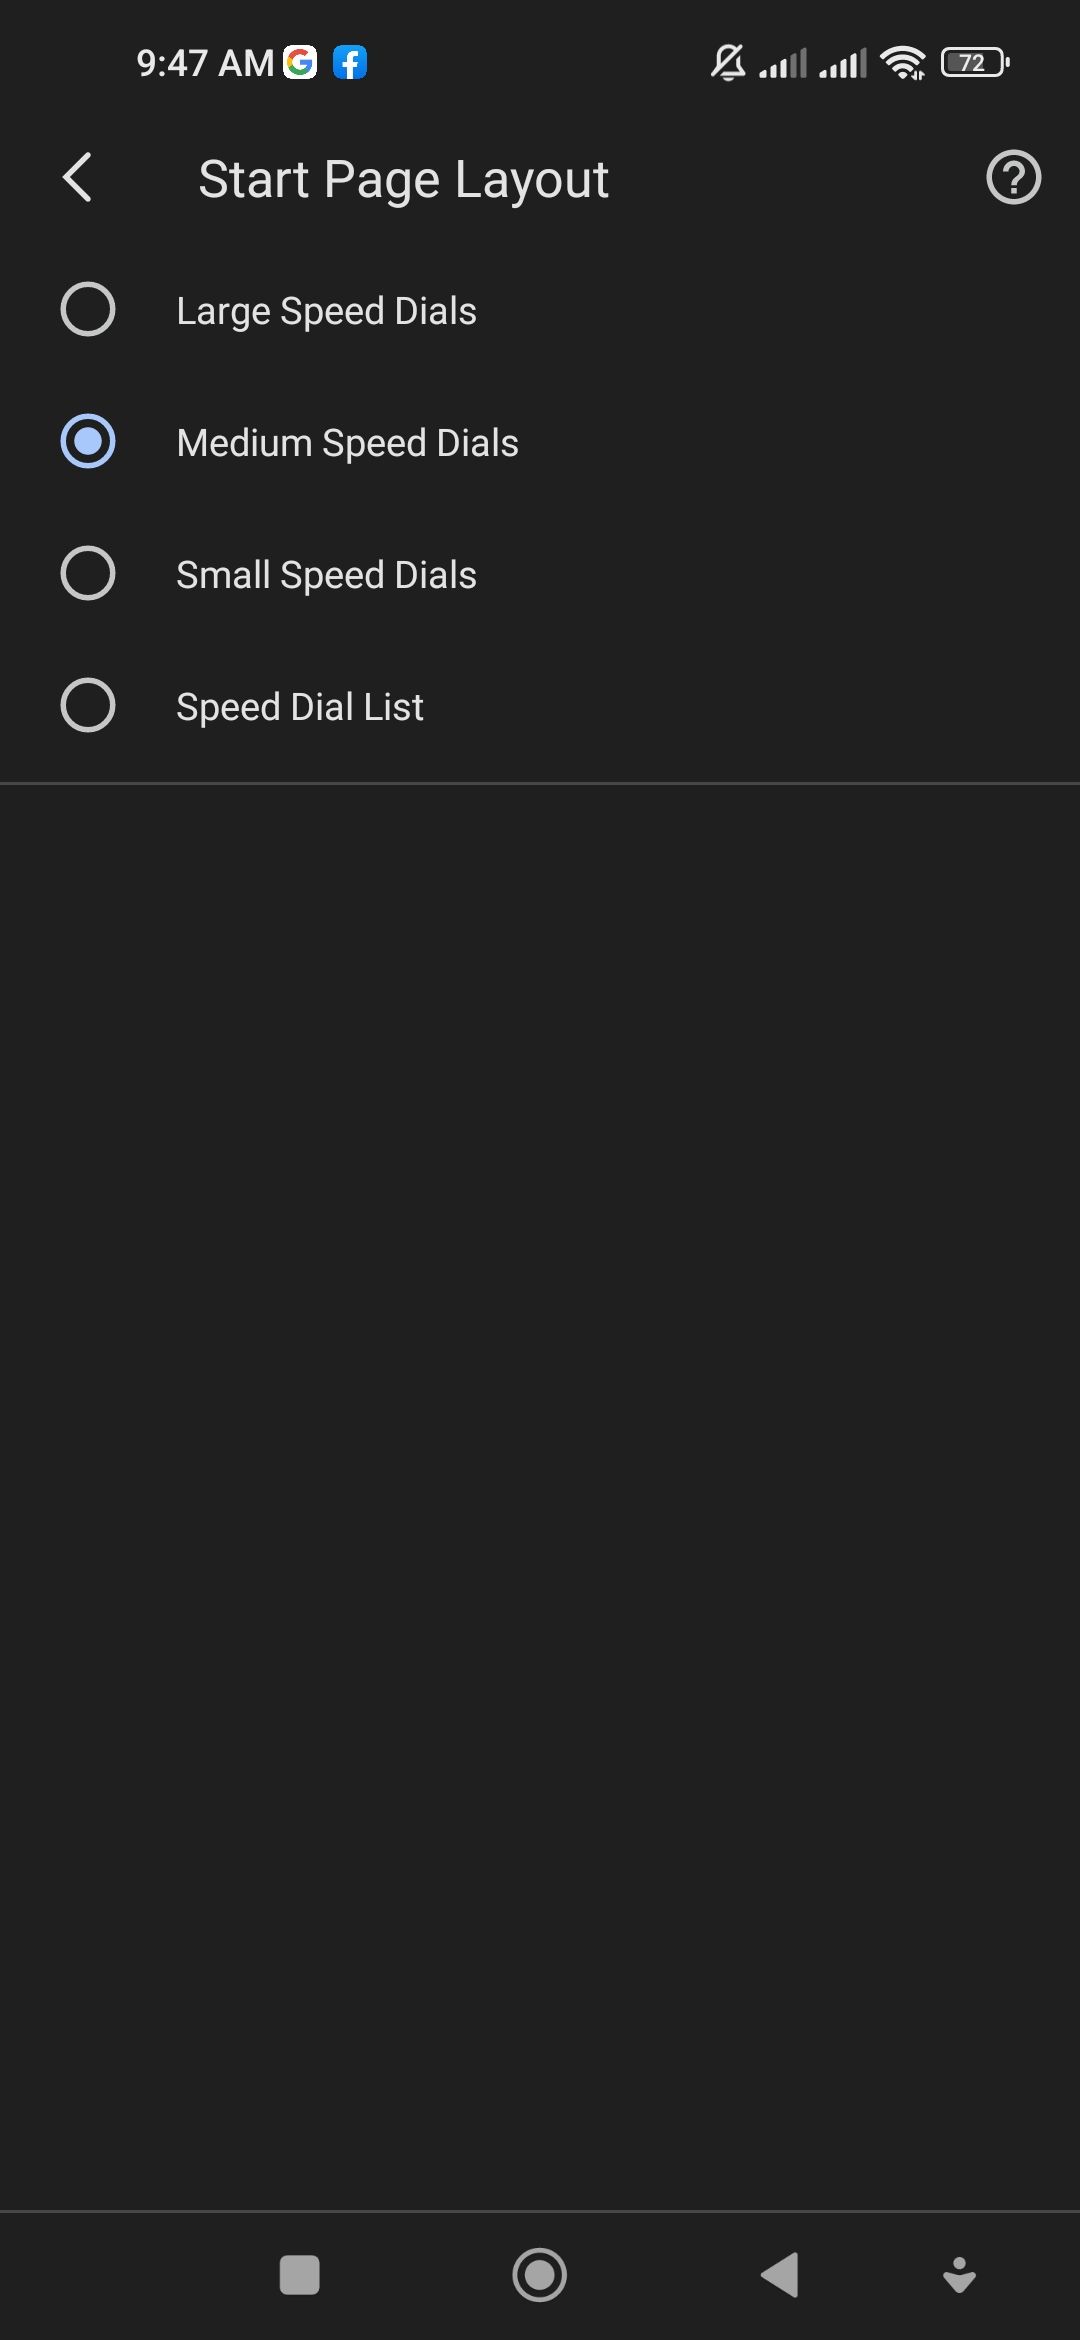Tap the battery level indicator
Image resolution: width=1080 pixels, height=2340 pixels.
(x=975, y=63)
